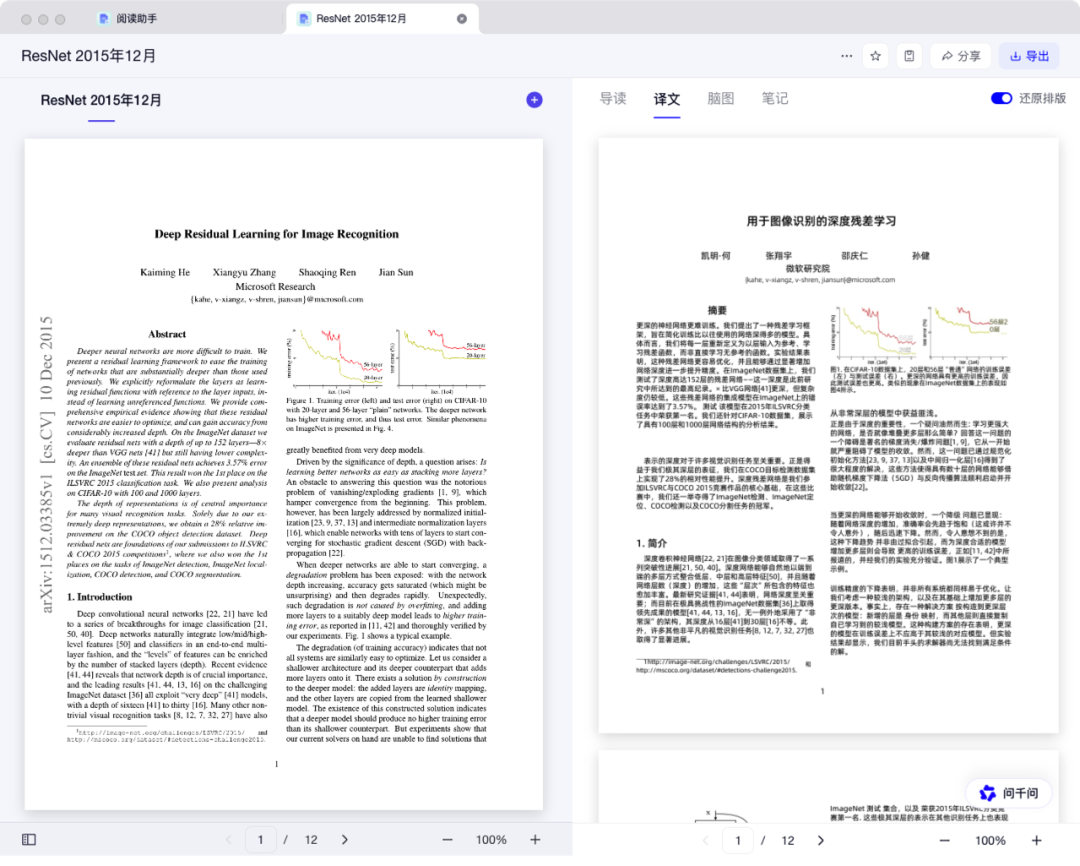The height and width of the screenshot is (866, 1080).
Task: Toggle the left sidebar panel icon
Action: click(x=29, y=839)
